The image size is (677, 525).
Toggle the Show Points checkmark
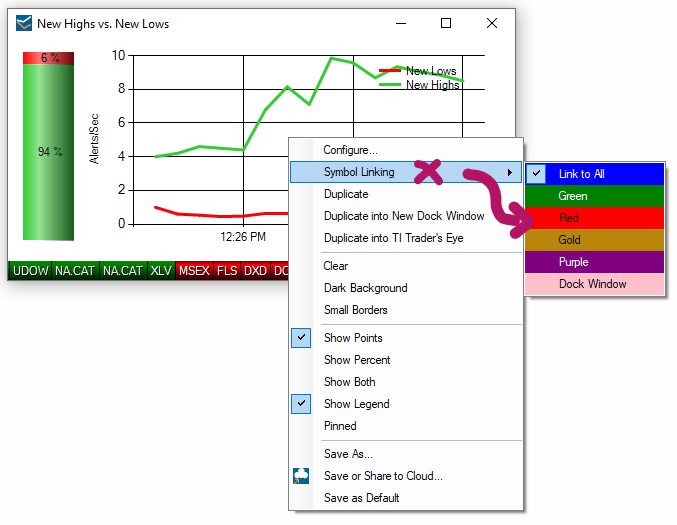point(301,338)
